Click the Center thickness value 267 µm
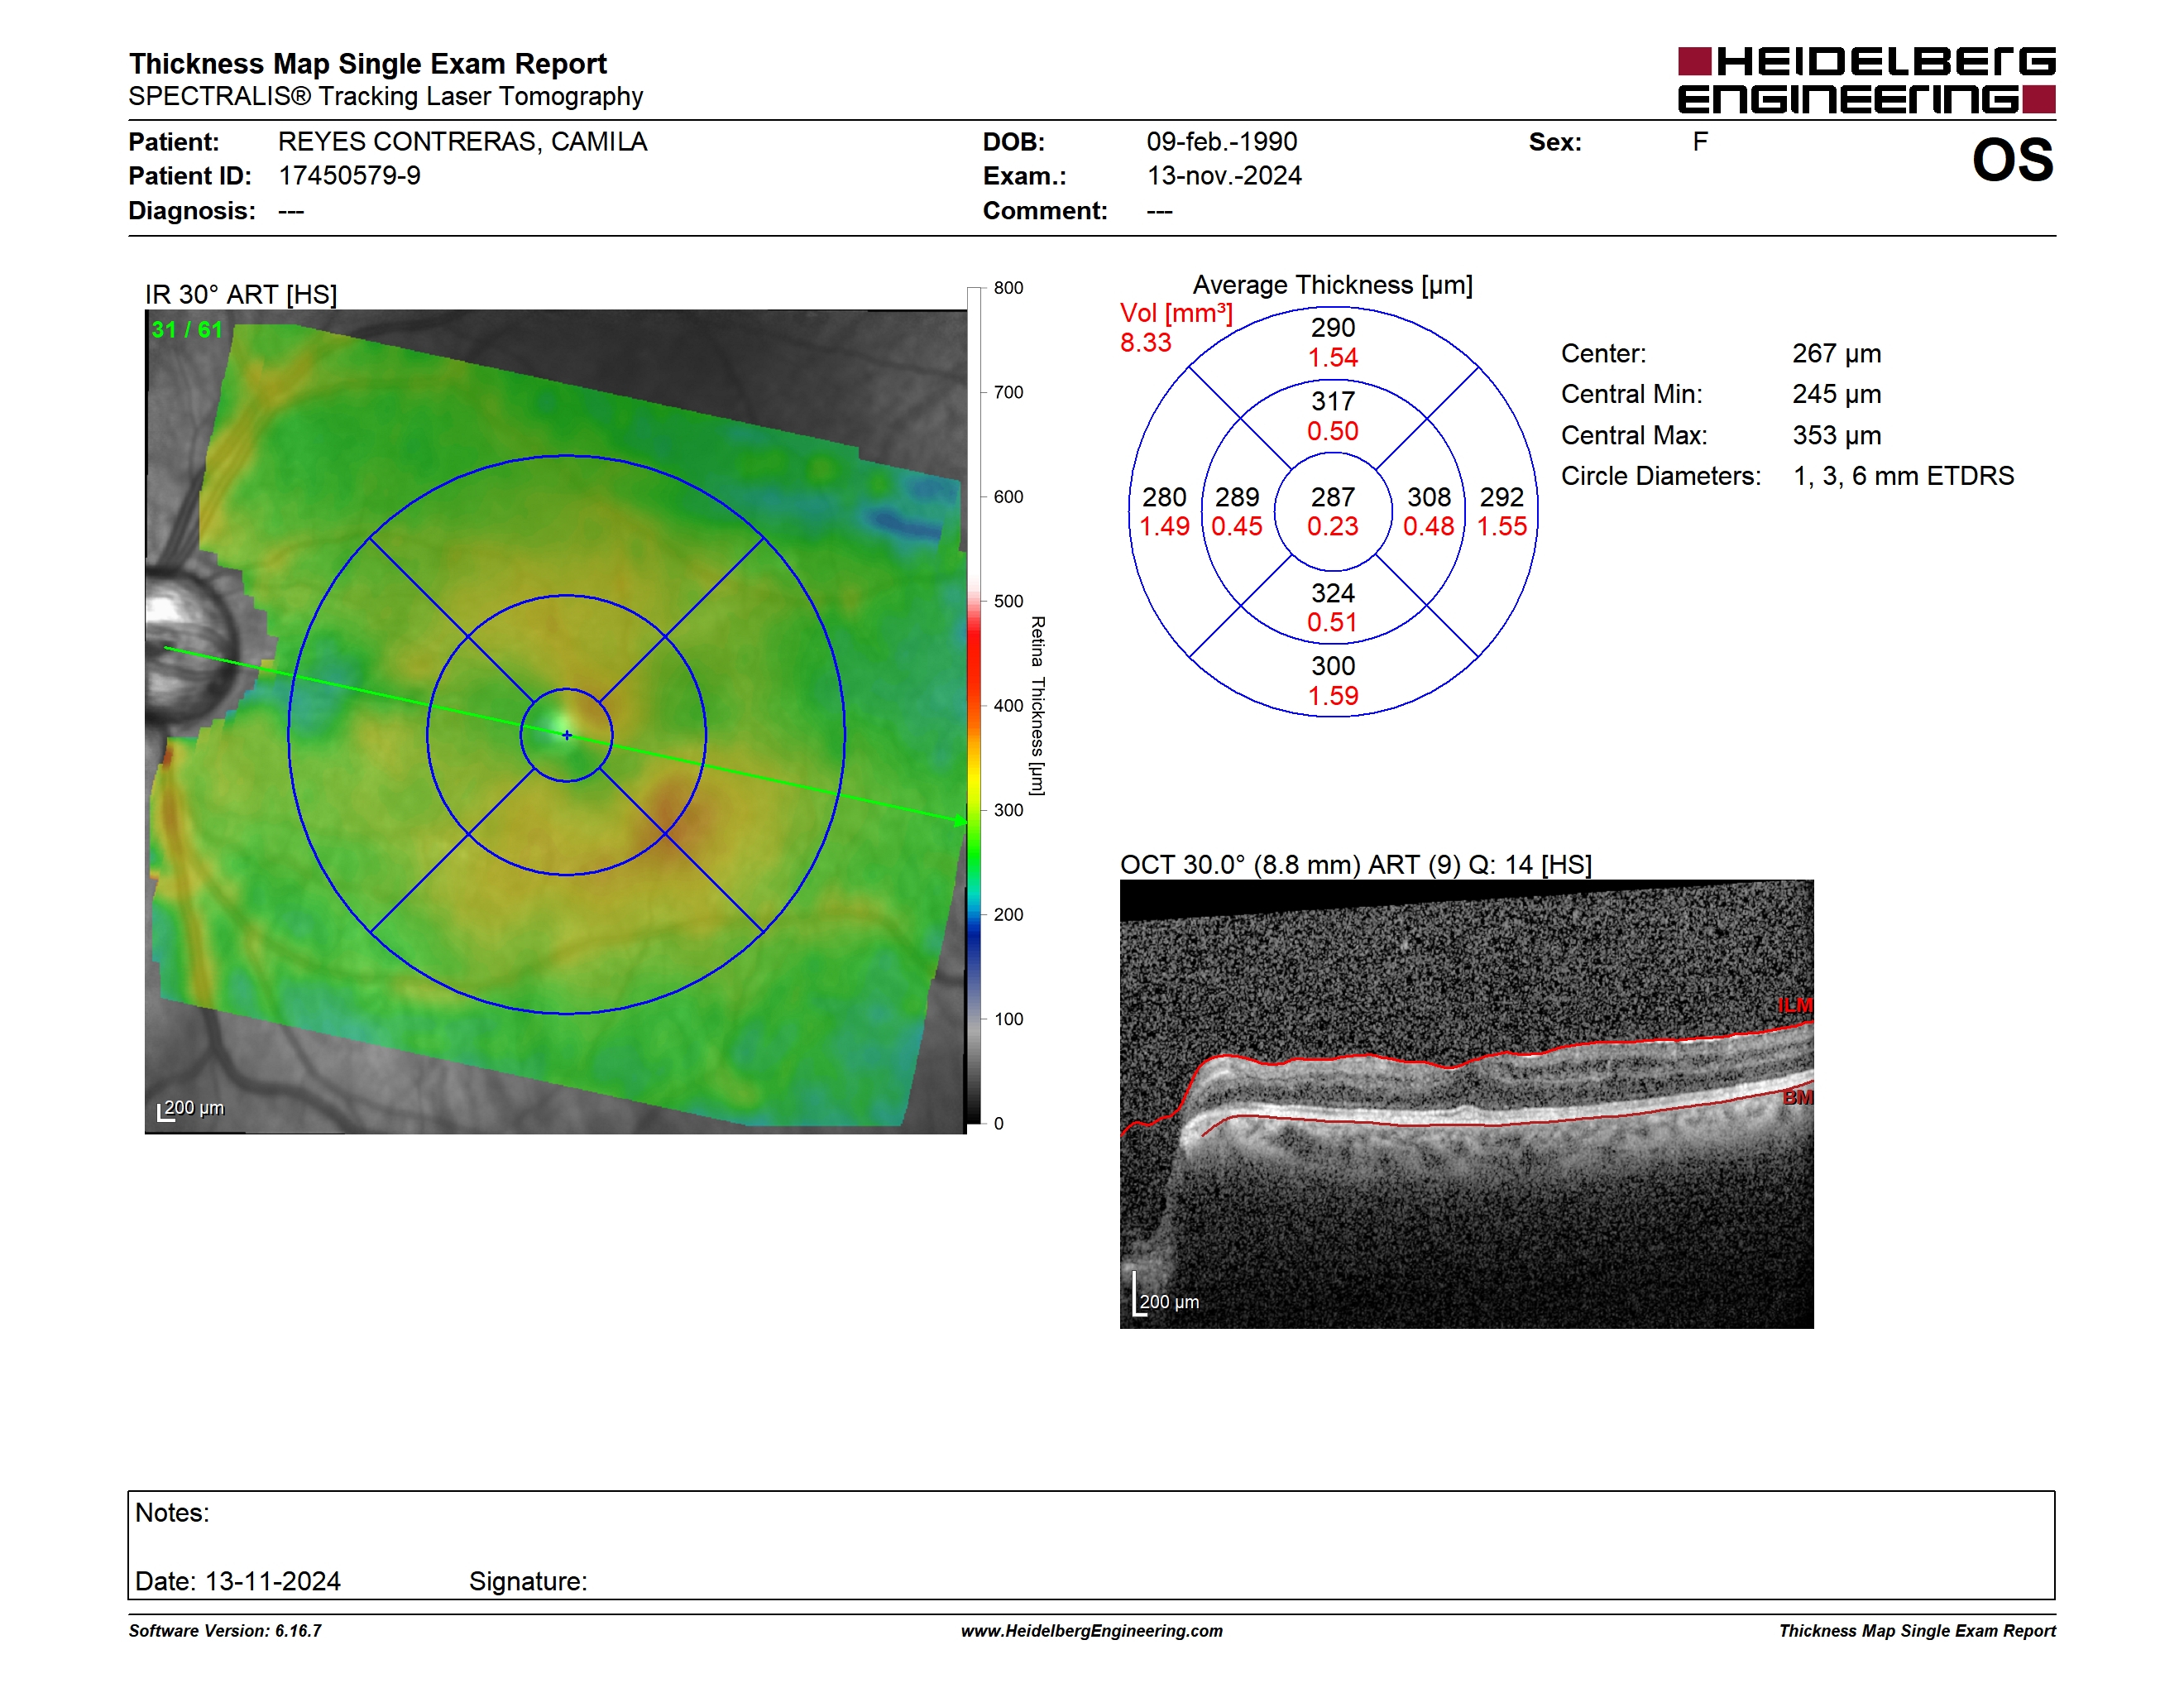The image size is (2184, 1688). click(x=1836, y=354)
